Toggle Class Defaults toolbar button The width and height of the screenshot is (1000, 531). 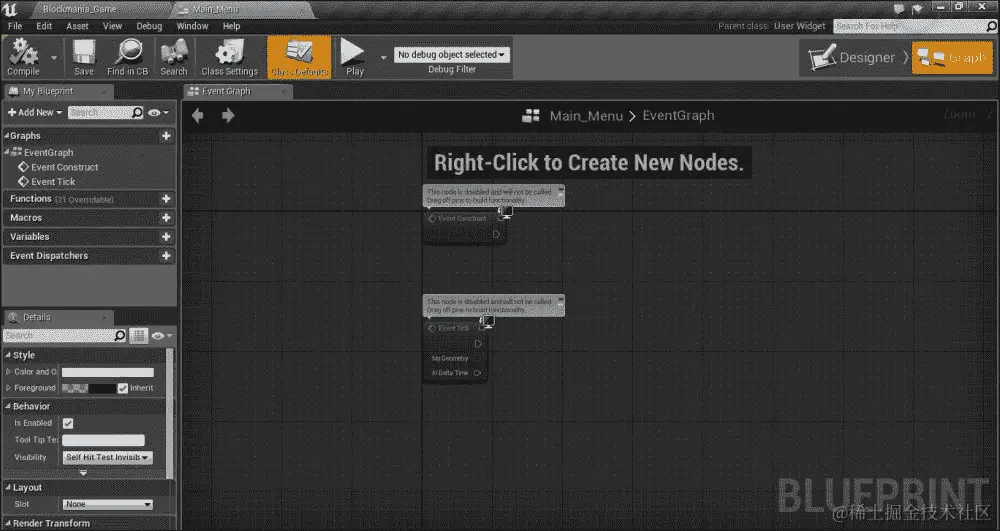pyautogui.click(x=299, y=57)
